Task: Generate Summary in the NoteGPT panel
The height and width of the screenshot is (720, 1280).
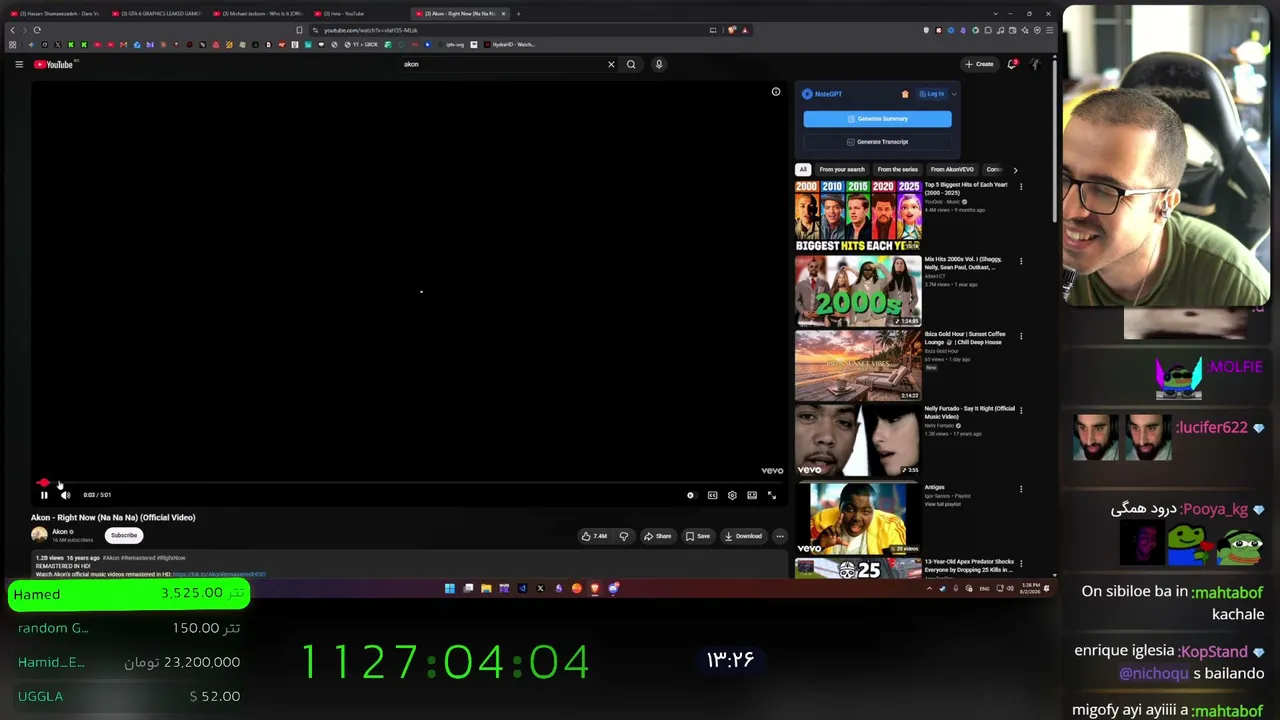Action: pos(877,119)
